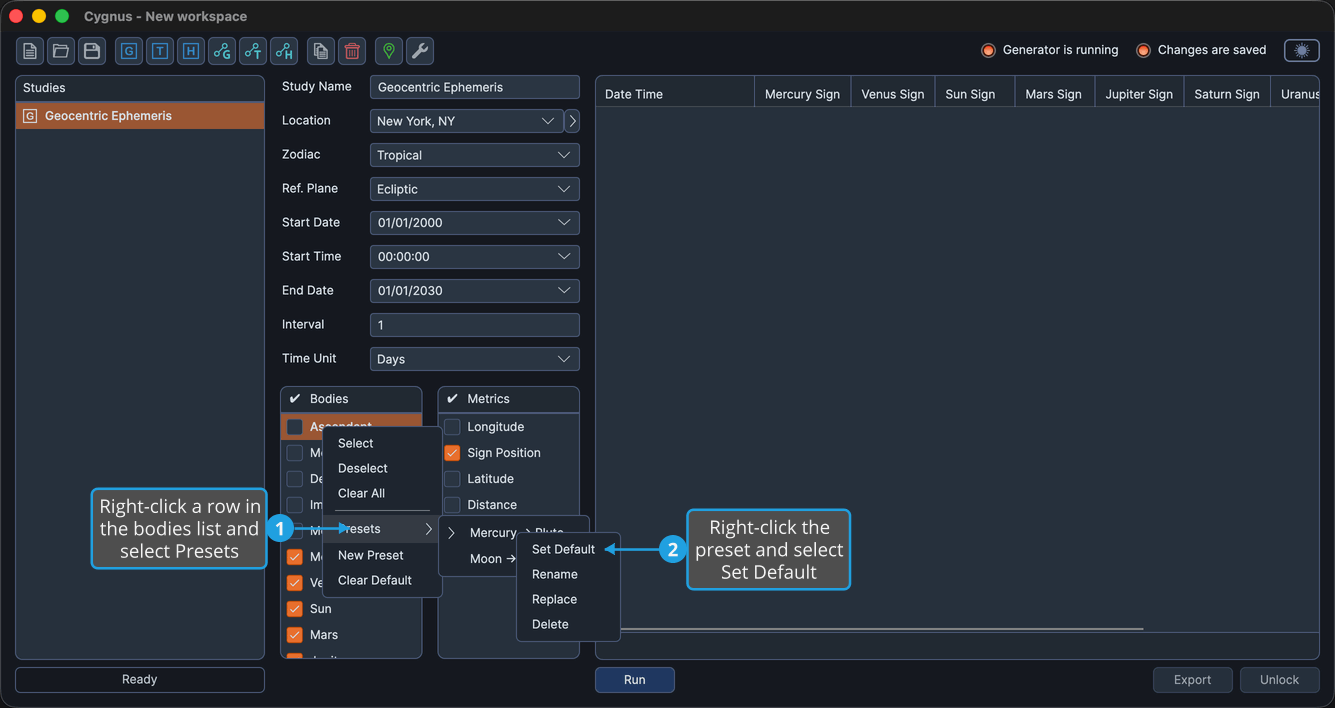Add a linked G aspect study
Screen dimensions: 1335x708
[x=222, y=51]
